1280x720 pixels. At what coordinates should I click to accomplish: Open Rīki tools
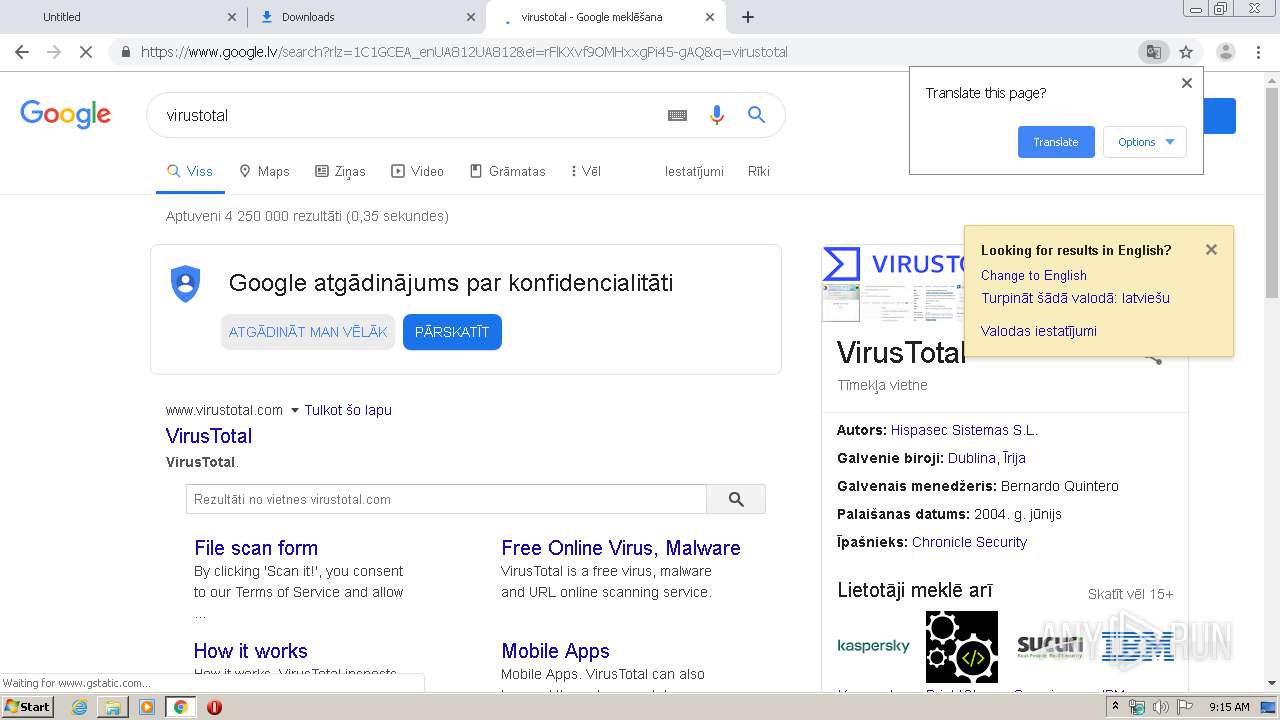pyautogui.click(x=759, y=171)
